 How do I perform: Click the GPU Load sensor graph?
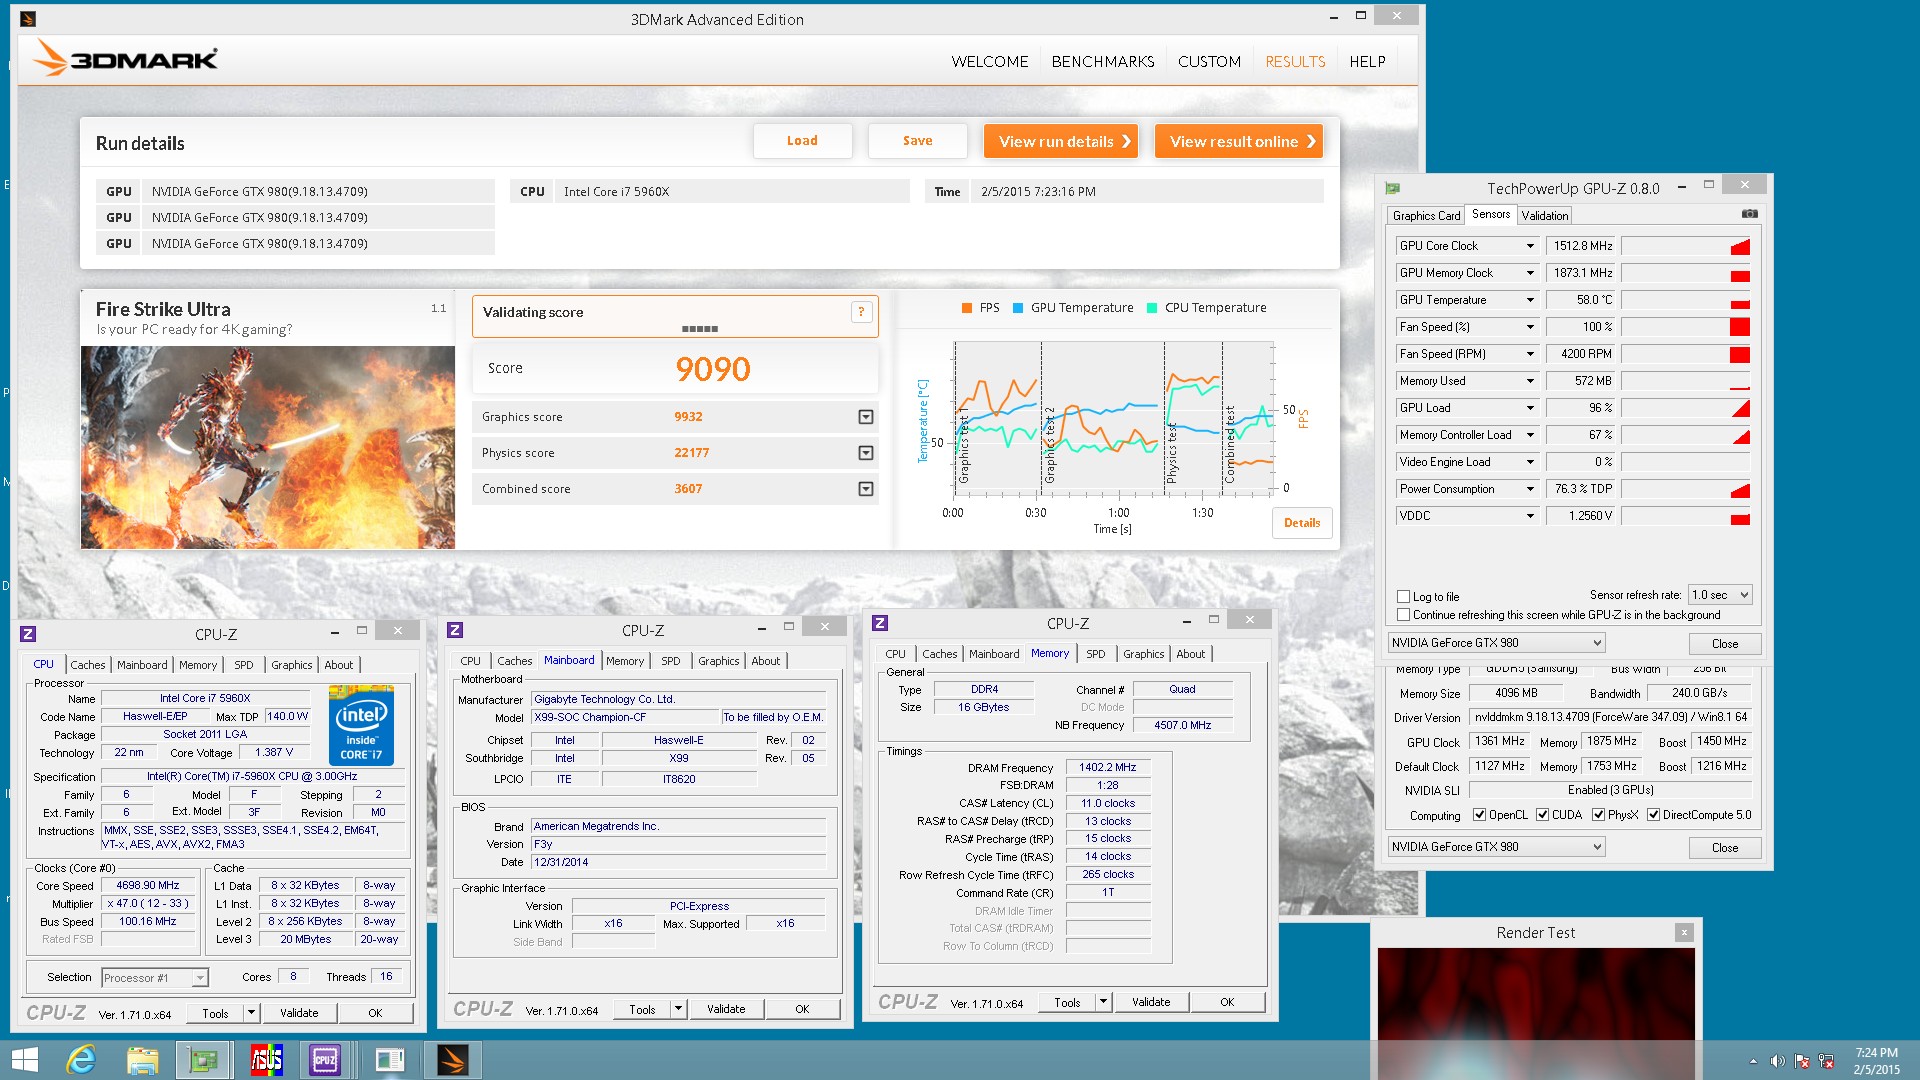point(1685,408)
